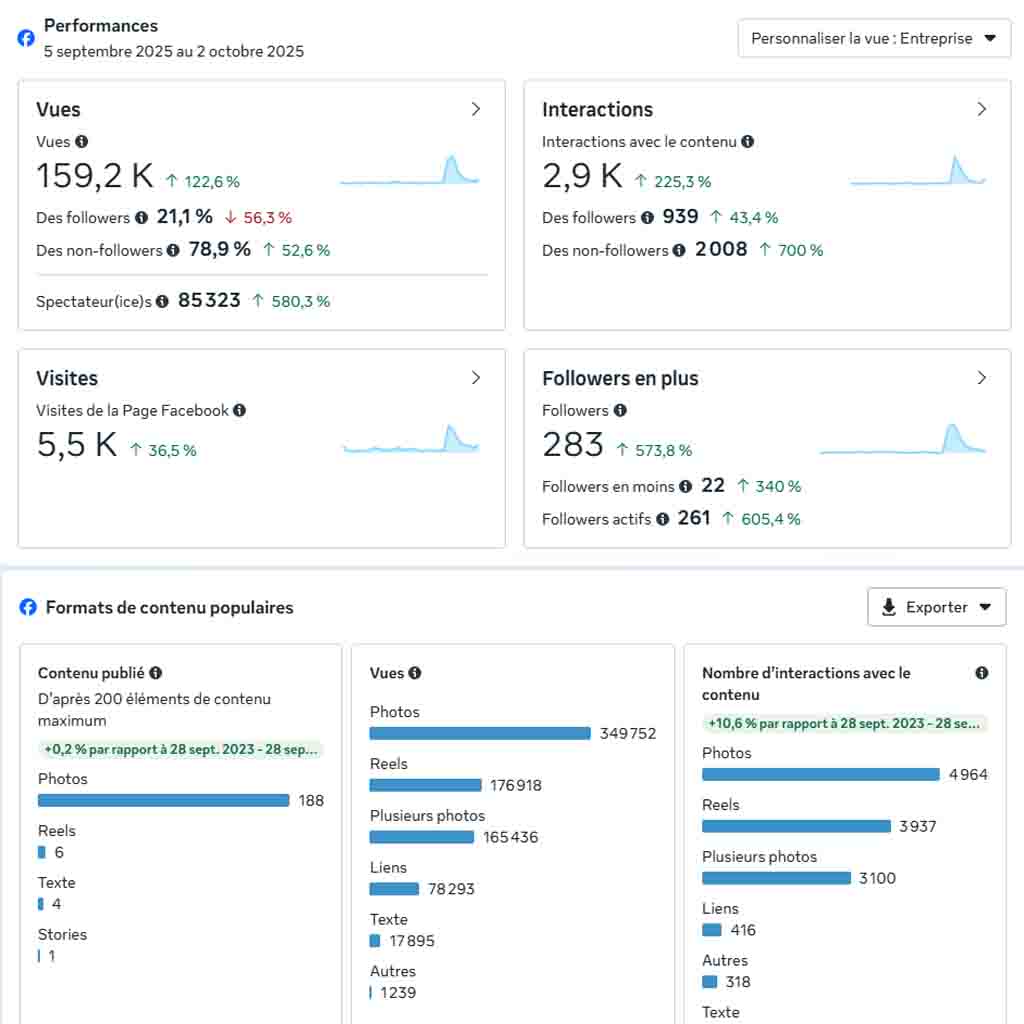
Task: Click Liens bar showing 416 interactions
Action: (712, 930)
